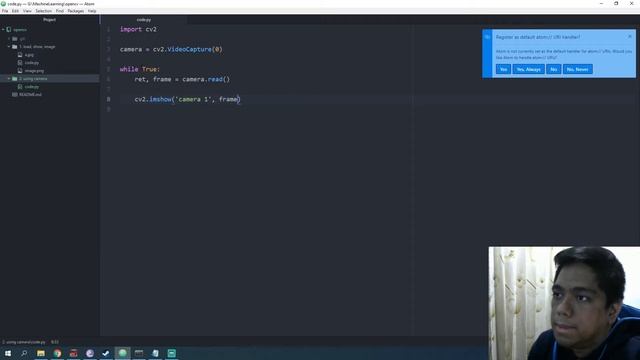Click the image.png file icon

20,71
